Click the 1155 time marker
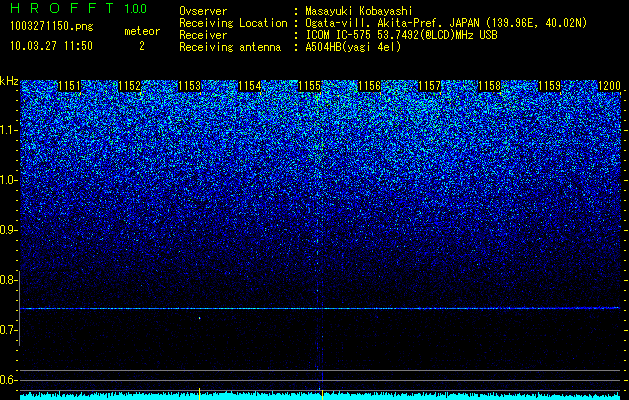Viewport: 629px width, 400px height. pyautogui.click(x=310, y=86)
